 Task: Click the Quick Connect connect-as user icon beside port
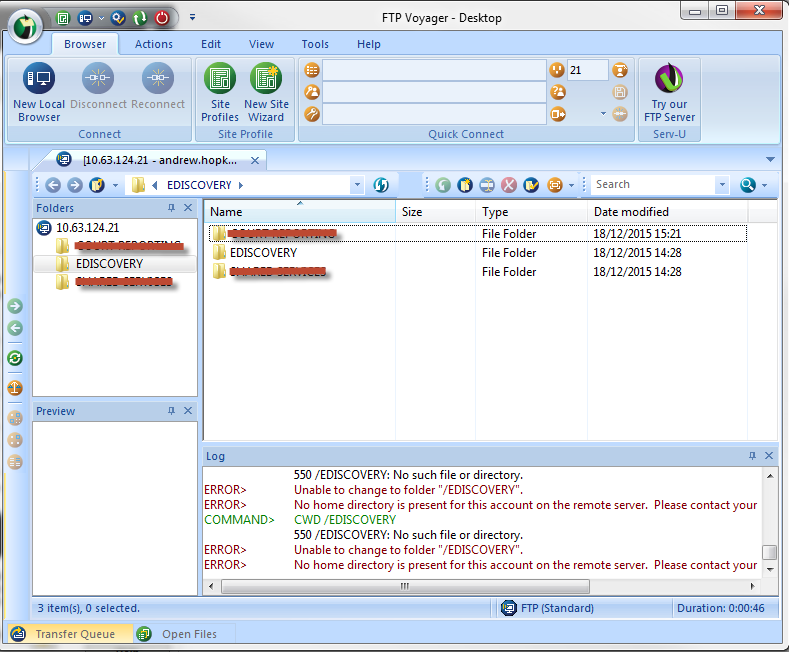pos(620,70)
